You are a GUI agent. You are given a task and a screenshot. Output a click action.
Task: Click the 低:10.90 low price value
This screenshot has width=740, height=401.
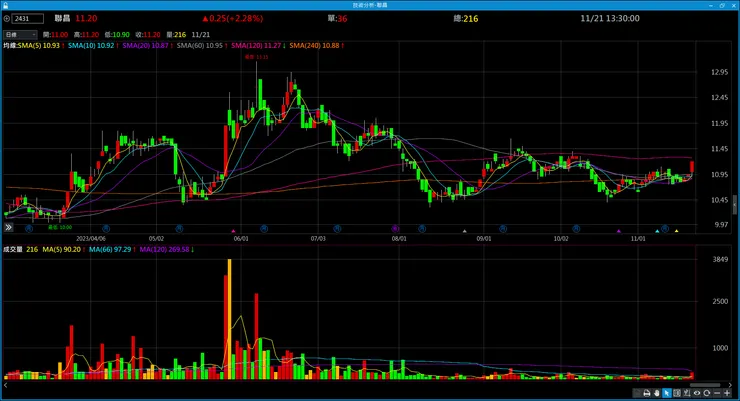(117, 34)
